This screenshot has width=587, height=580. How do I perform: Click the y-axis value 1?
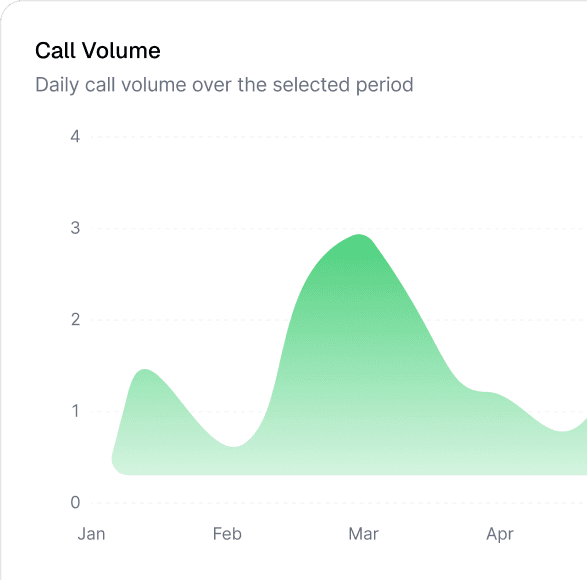[75, 411]
